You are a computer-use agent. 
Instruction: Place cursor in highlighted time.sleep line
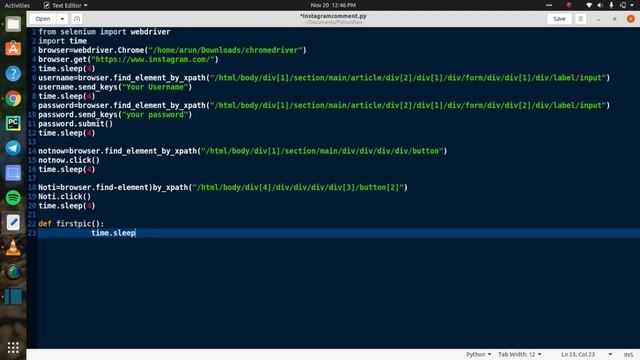coord(338,233)
